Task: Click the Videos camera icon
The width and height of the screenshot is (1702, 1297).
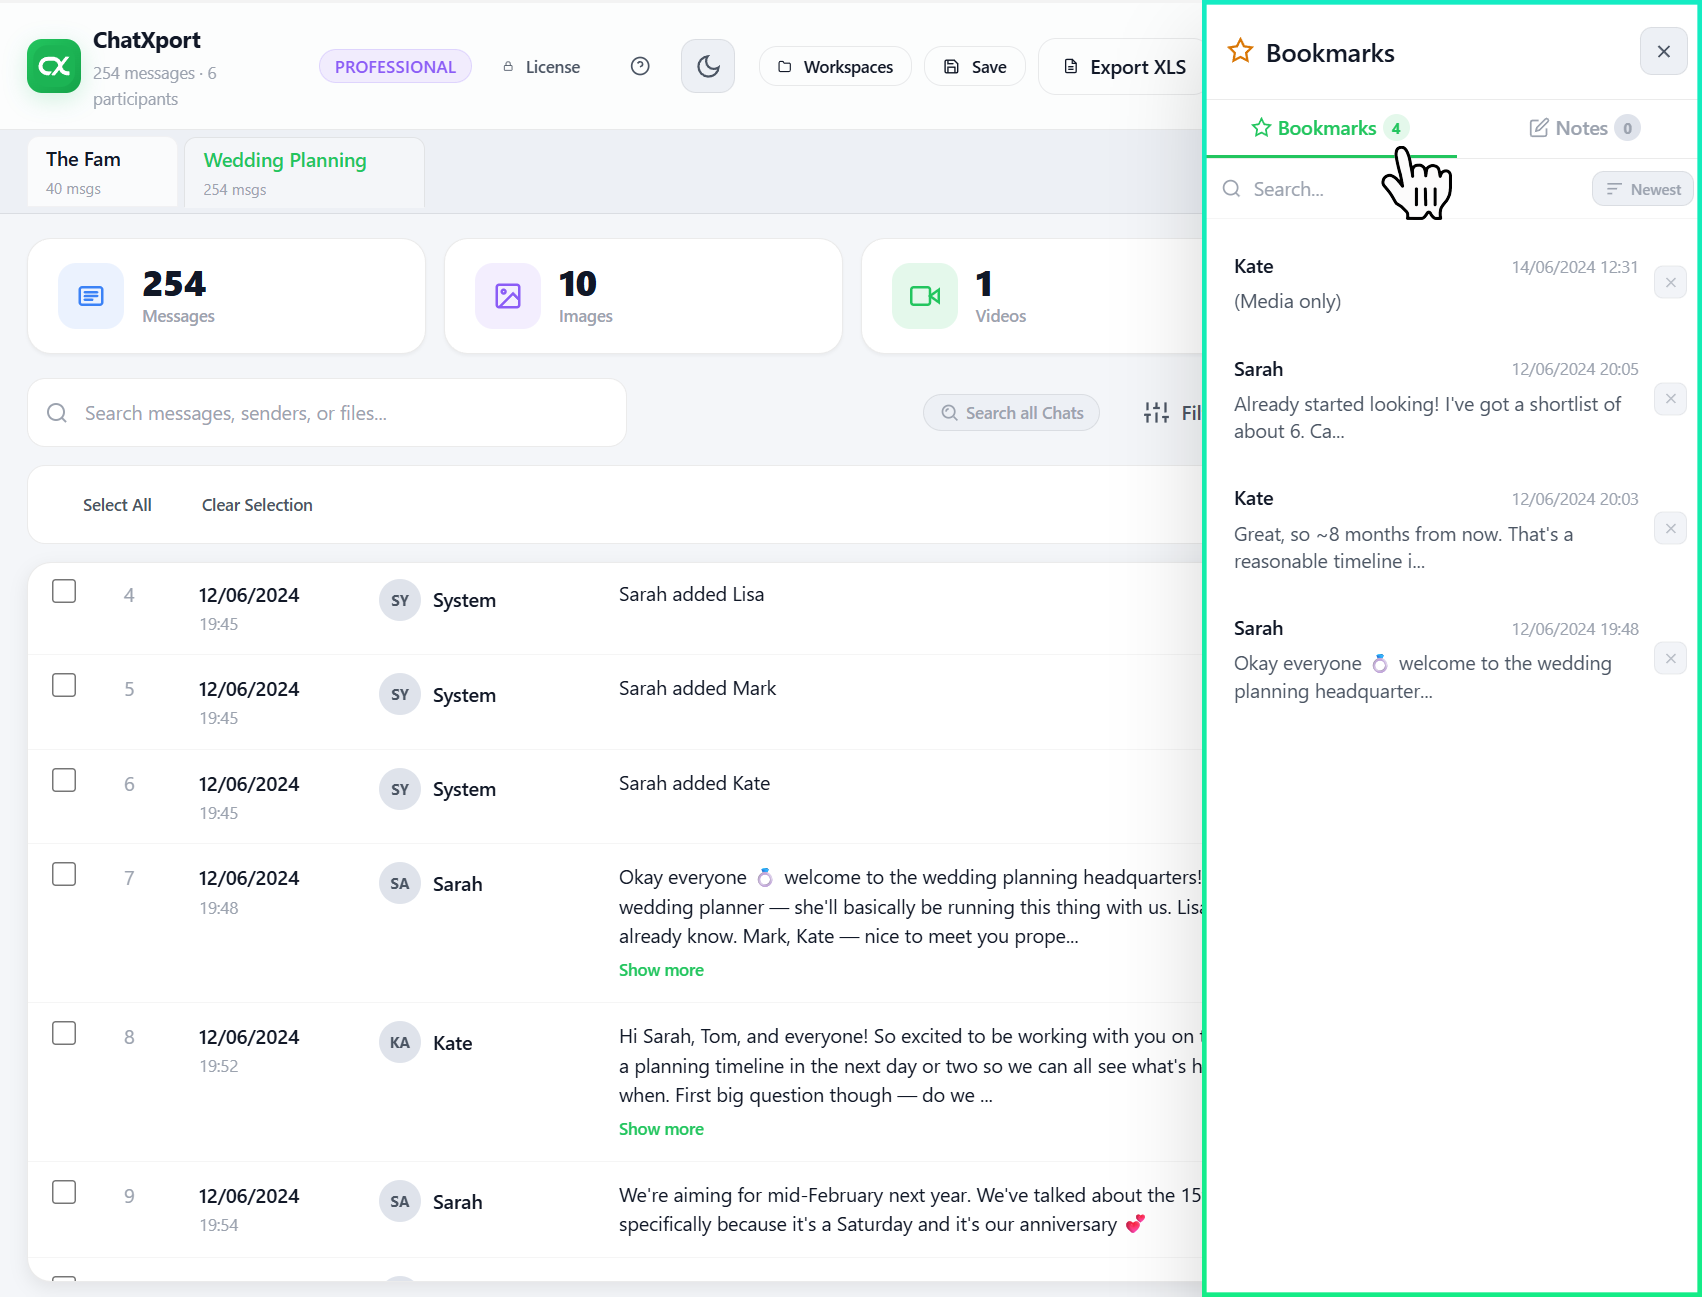Action: 925,296
